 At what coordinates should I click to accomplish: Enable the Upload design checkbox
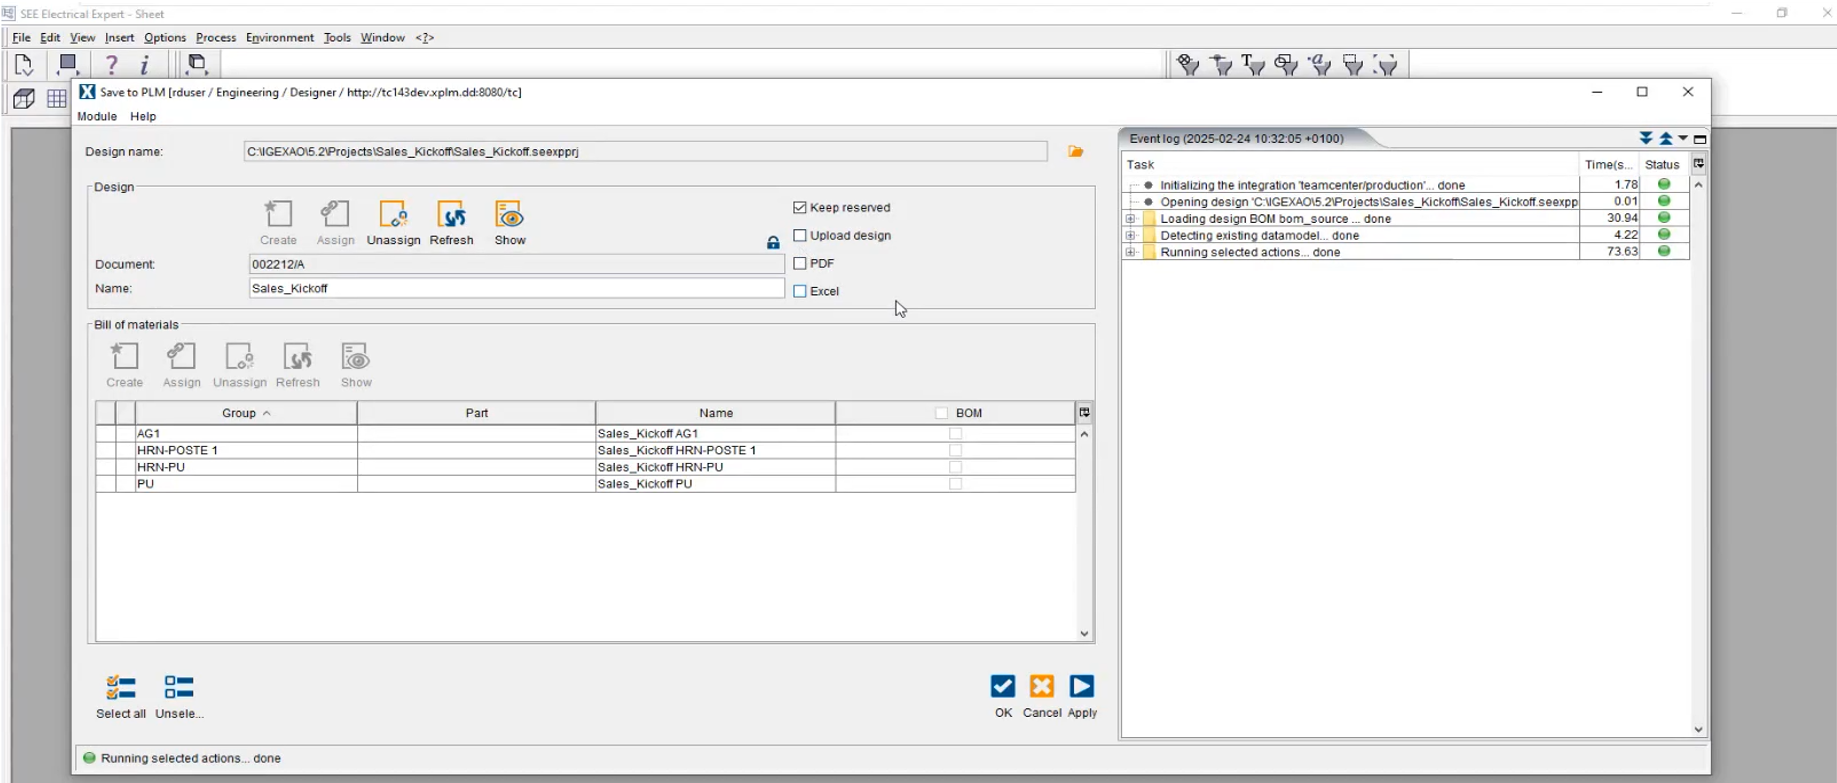(x=800, y=236)
